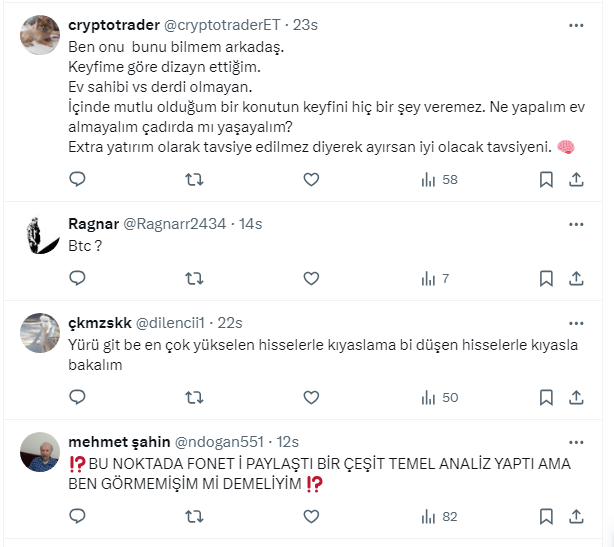Open more options on Ragnar's tweet

pyautogui.click(x=577, y=223)
